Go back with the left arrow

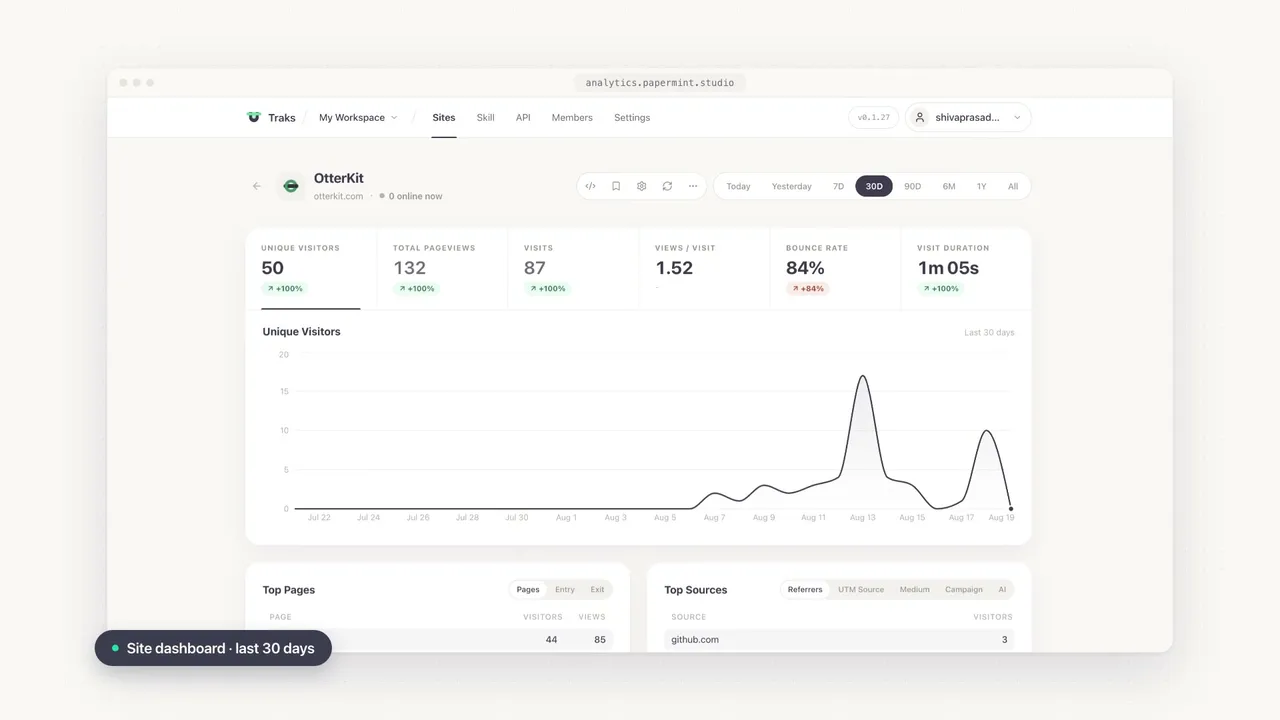point(257,186)
